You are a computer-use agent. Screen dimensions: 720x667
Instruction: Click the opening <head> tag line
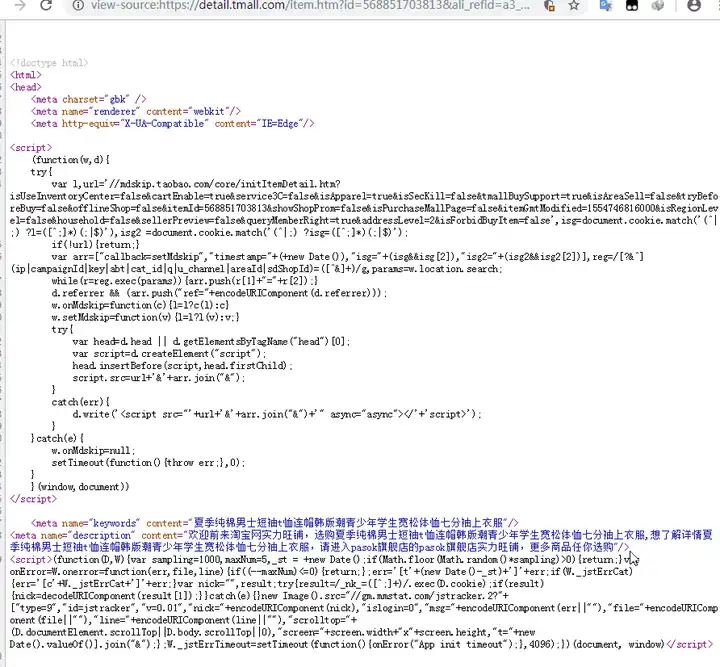point(26,87)
